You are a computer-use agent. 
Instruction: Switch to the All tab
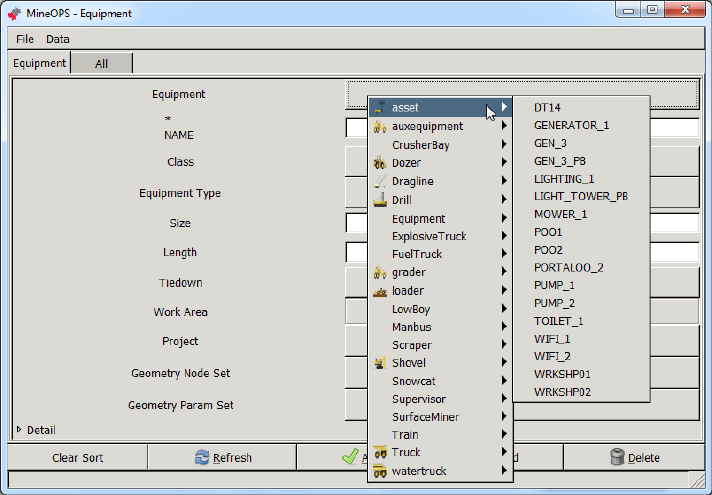click(x=101, y=64)
